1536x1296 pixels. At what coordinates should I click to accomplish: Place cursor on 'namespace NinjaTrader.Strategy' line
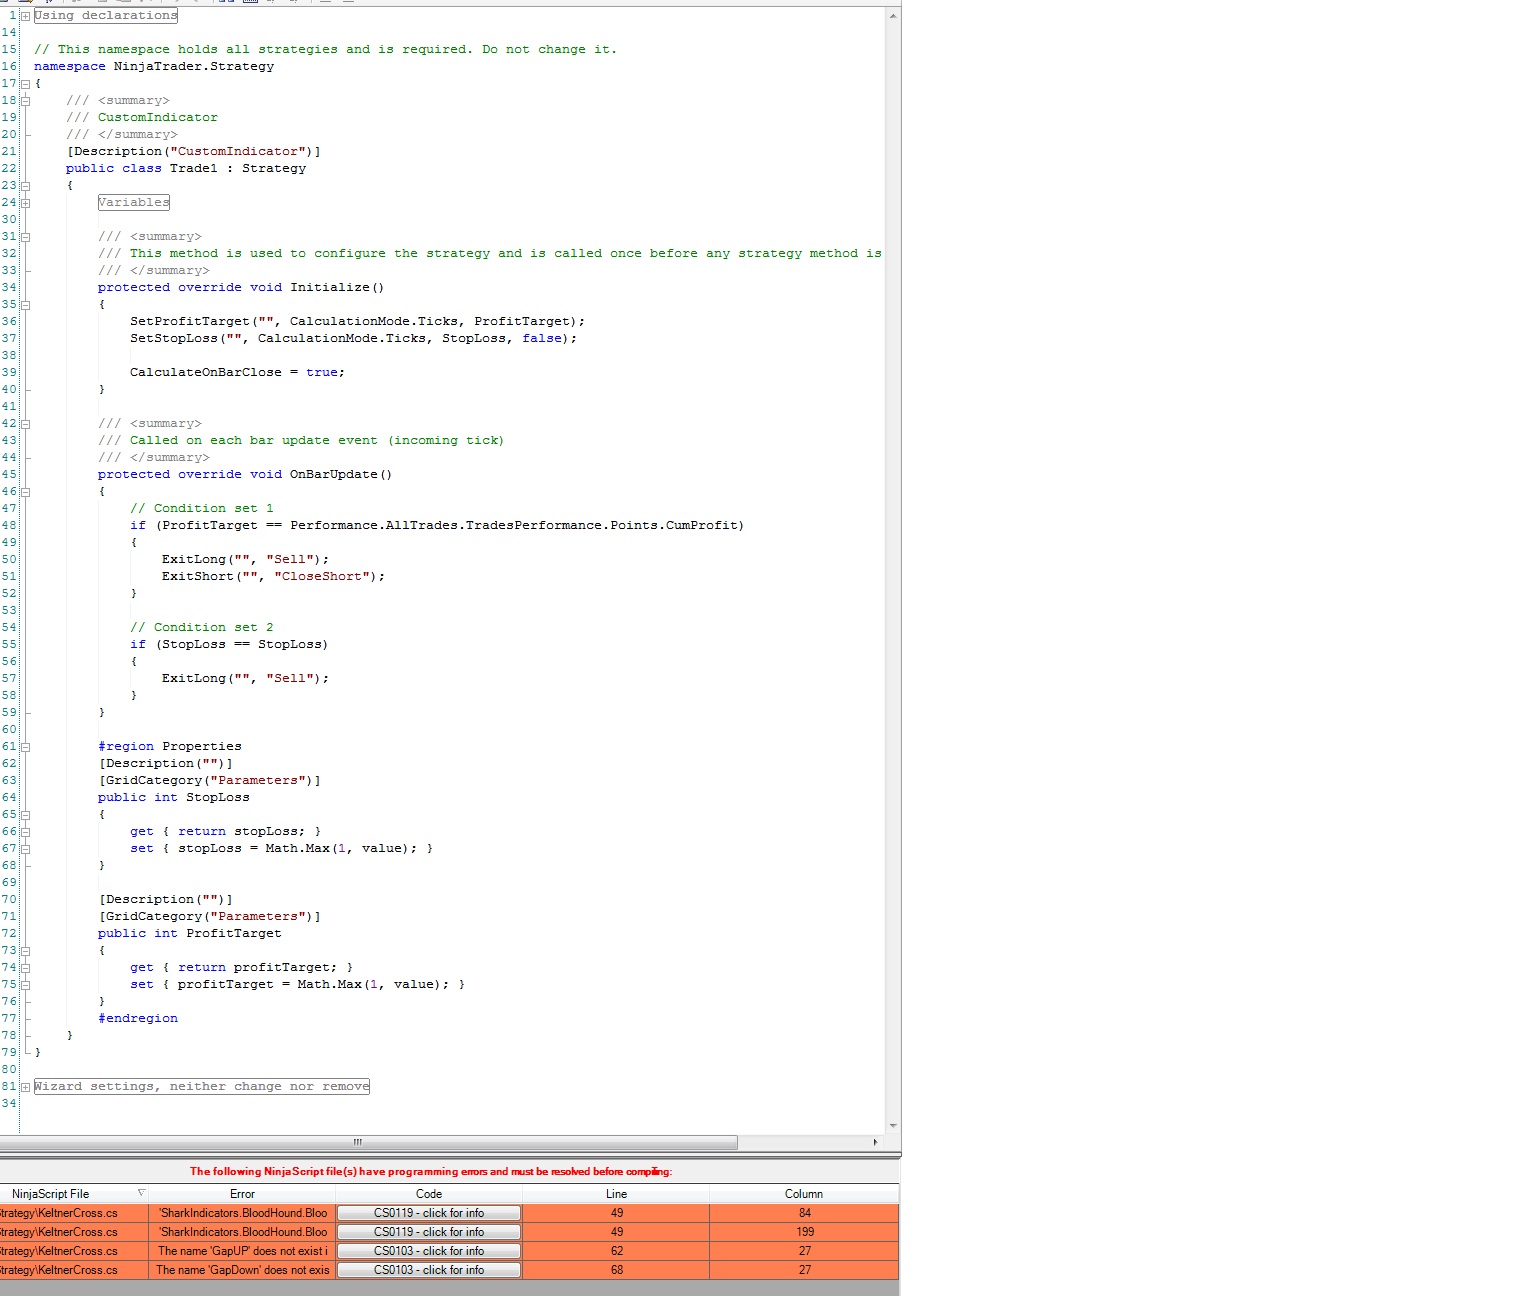point(154,67)
